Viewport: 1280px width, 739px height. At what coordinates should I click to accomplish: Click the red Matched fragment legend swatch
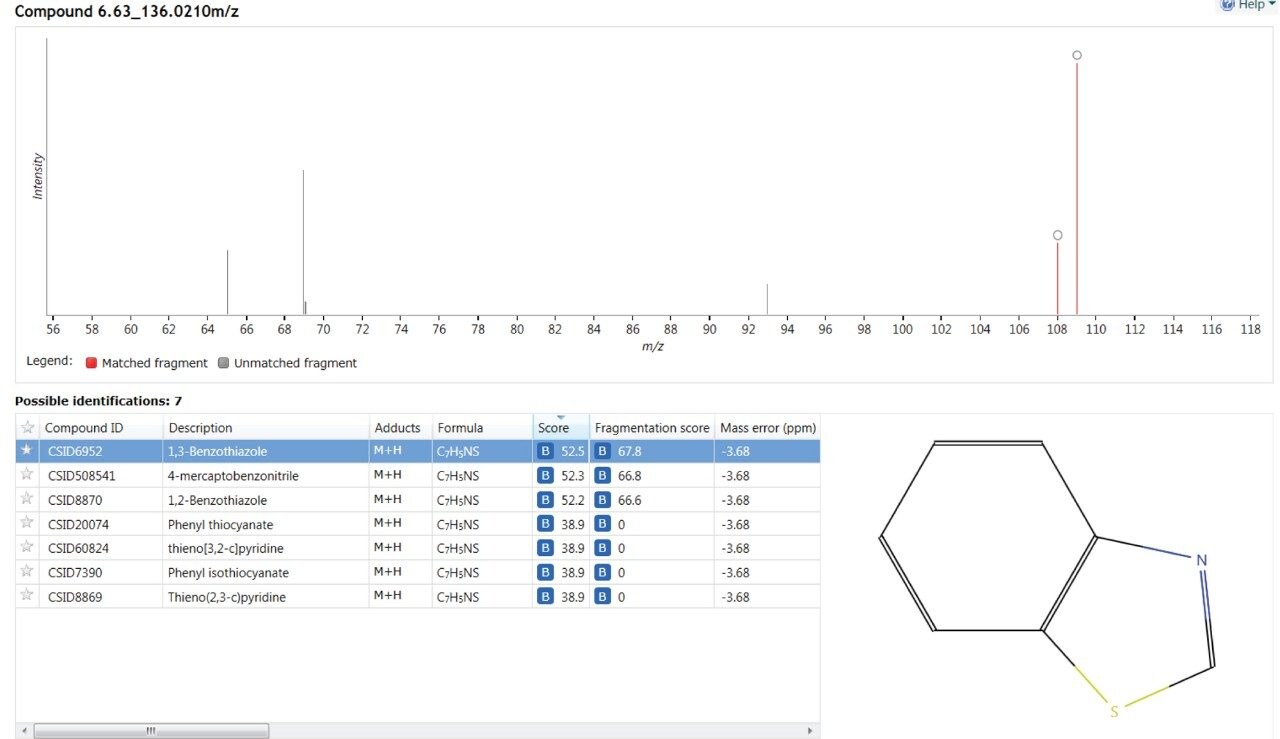91,363
